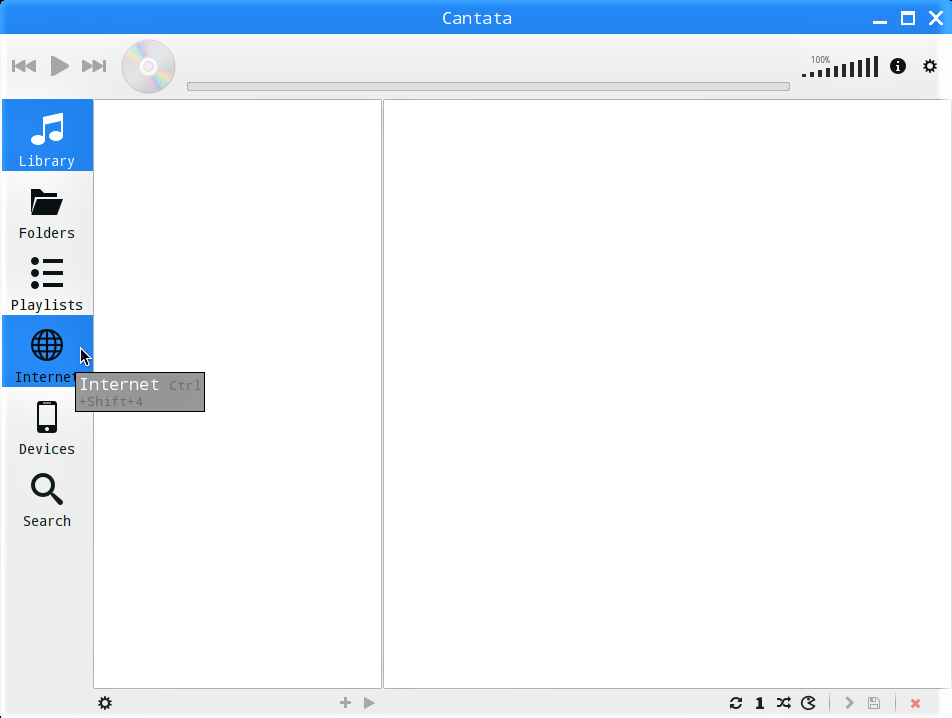This screenshot has width=952, height=718.
Task: Open the bottom-left view settings gear
Action: (105, 703)
